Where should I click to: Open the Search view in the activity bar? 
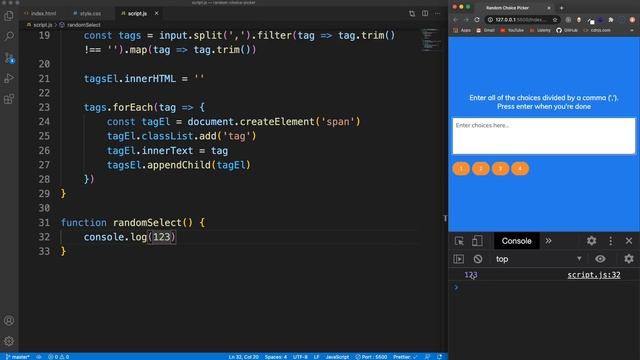point(9,36)
